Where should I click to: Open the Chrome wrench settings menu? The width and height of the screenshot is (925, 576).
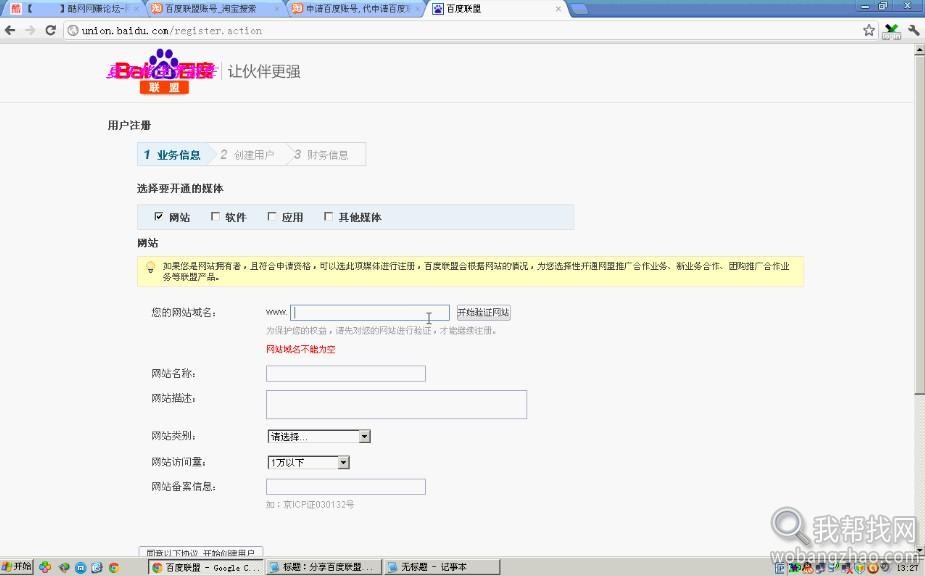pyautogui.click(x=913, y=30)
